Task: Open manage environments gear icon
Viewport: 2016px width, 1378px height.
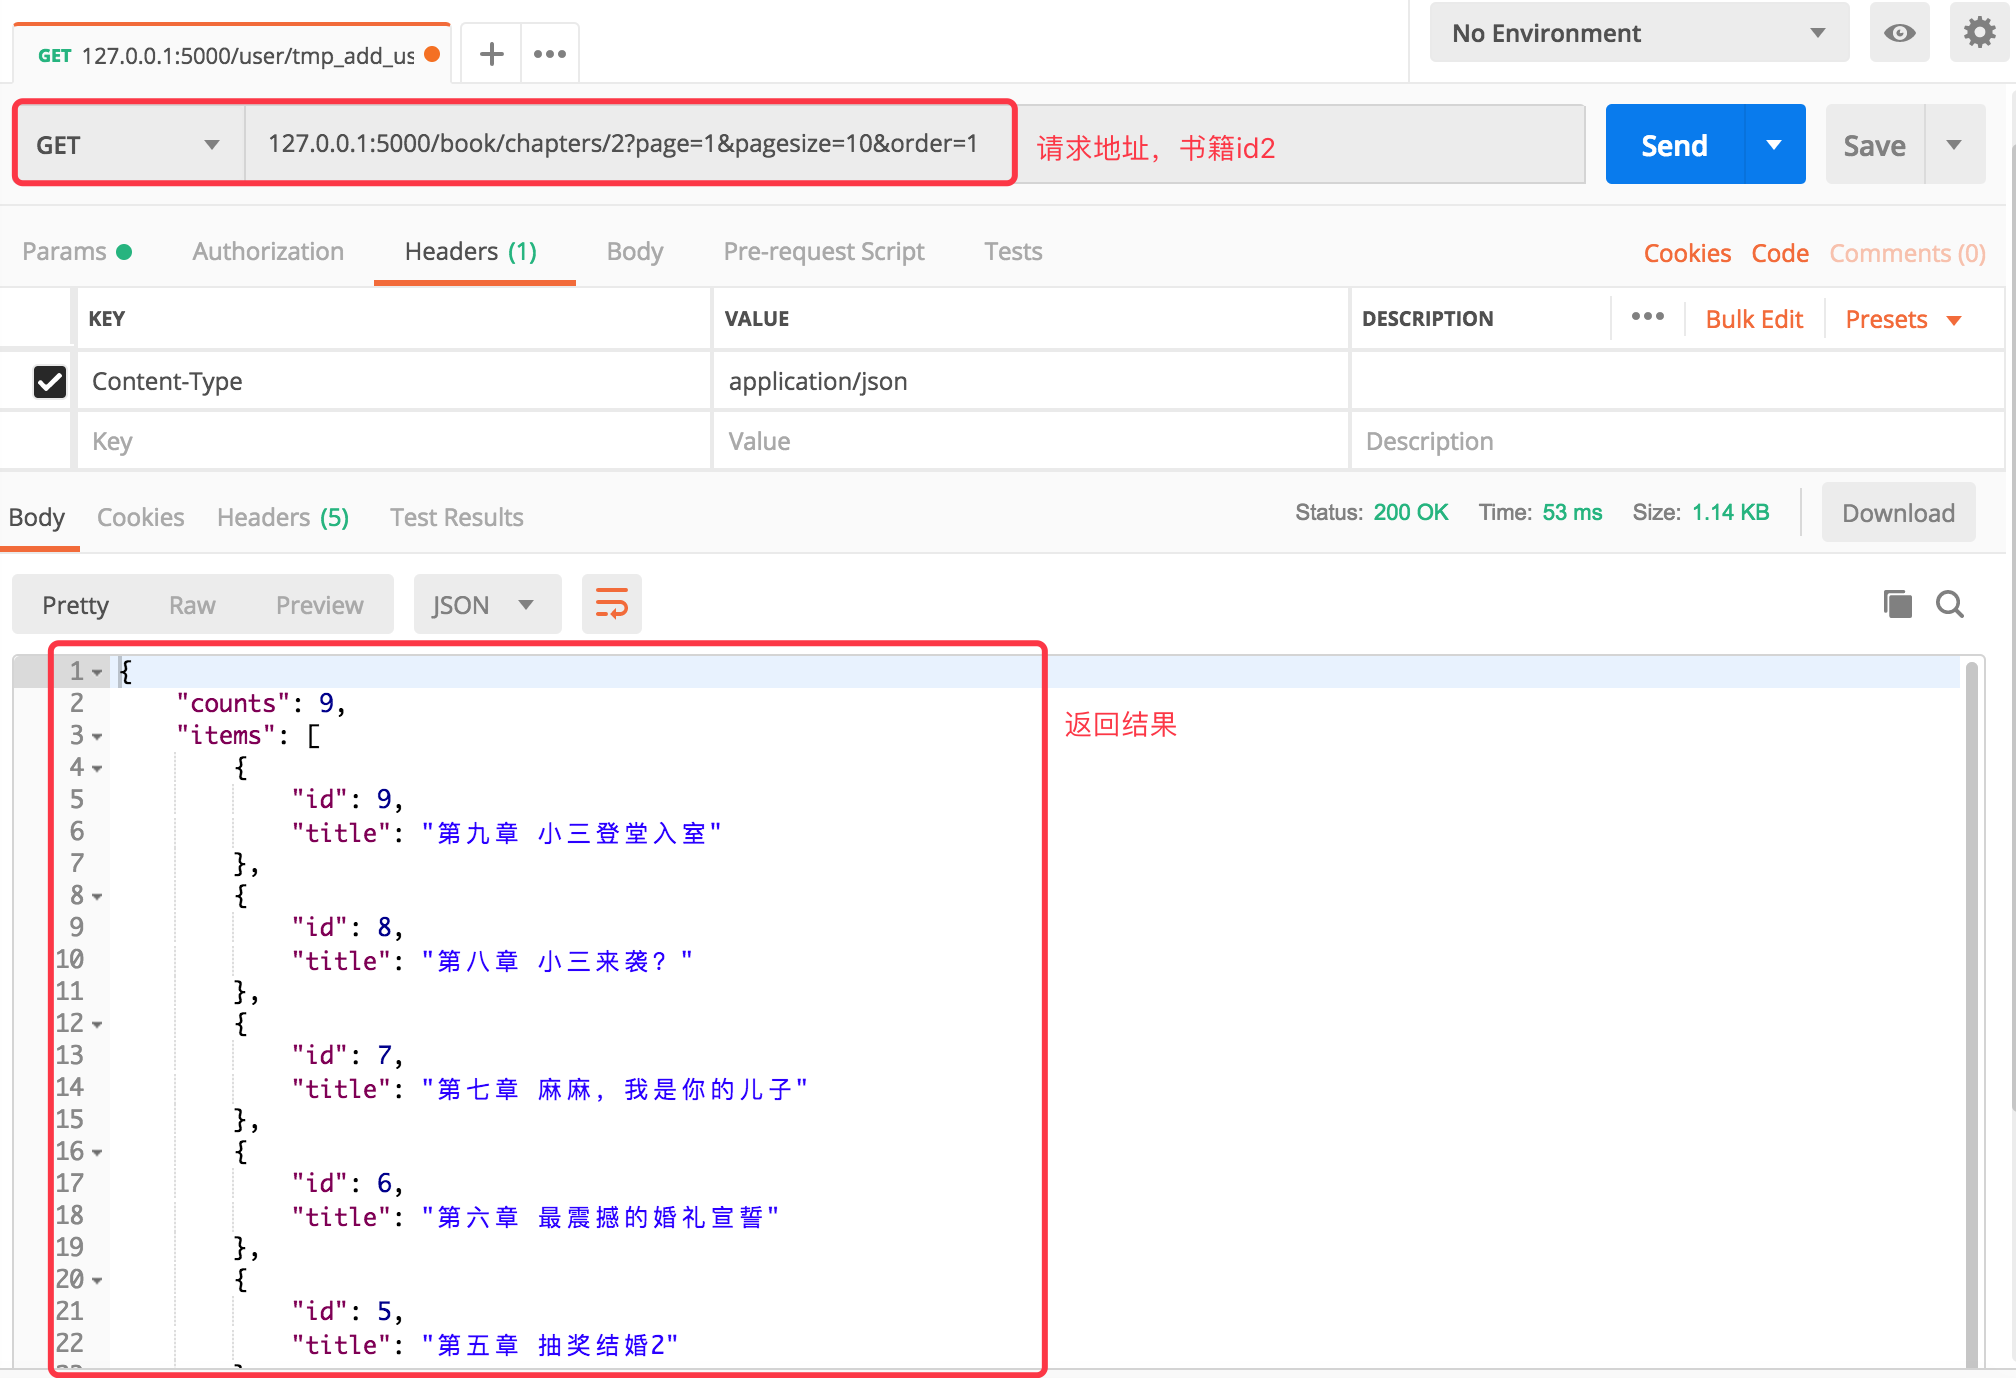Action: point(1979,33)
